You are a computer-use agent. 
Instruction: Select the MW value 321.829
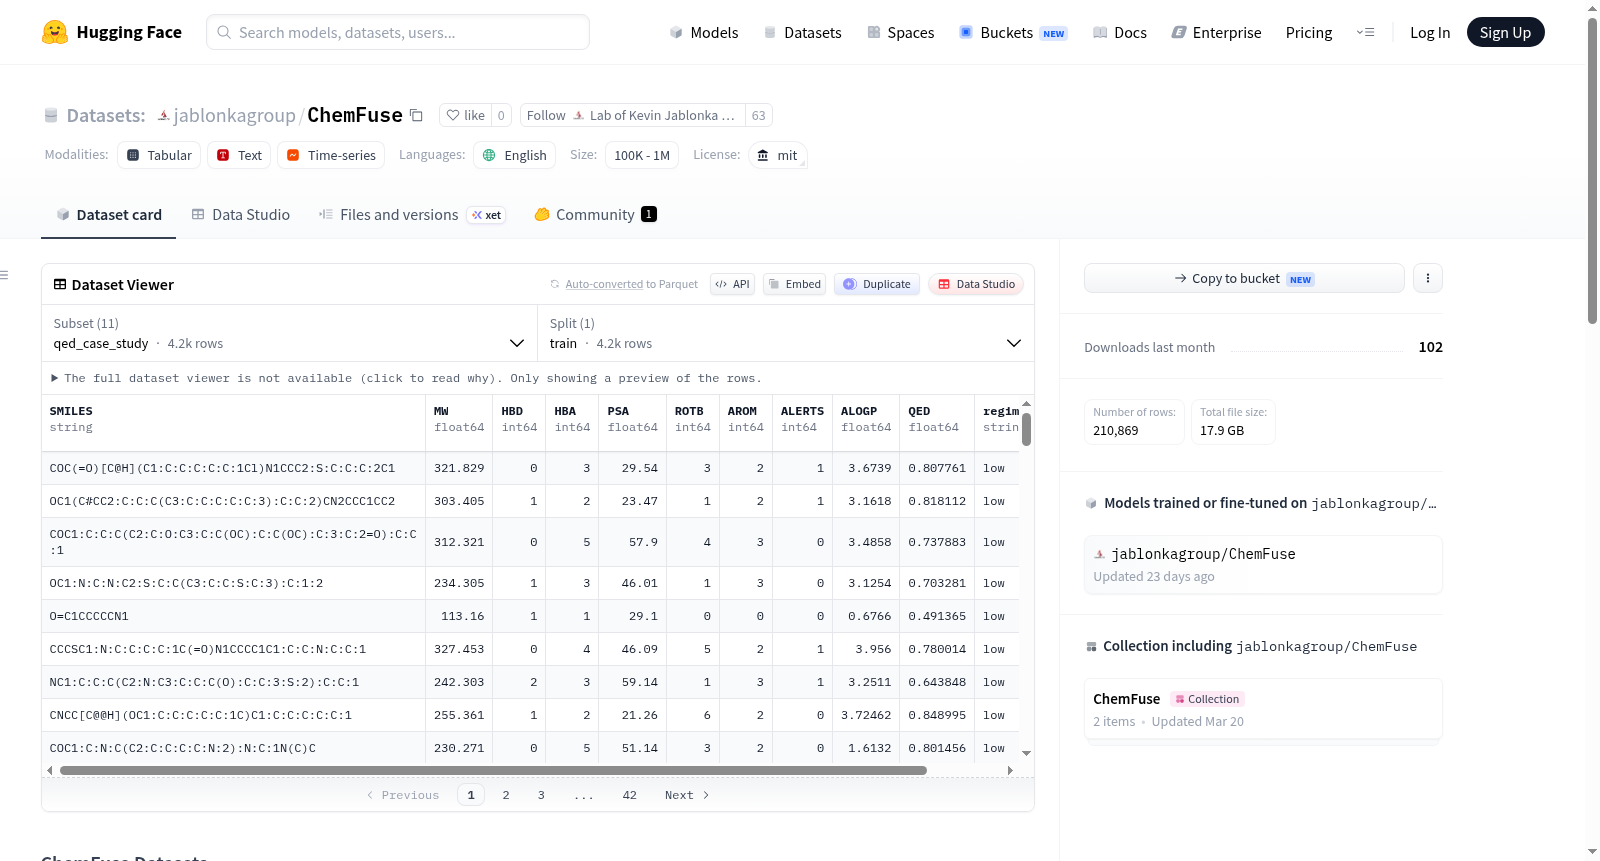pos(459,468)
